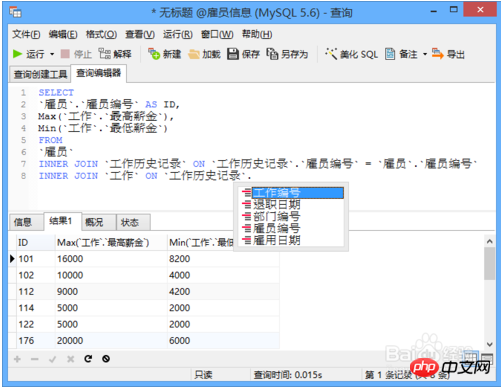
Task: Click the Stop (停止) toolbar icon
Action: point(65,54)
